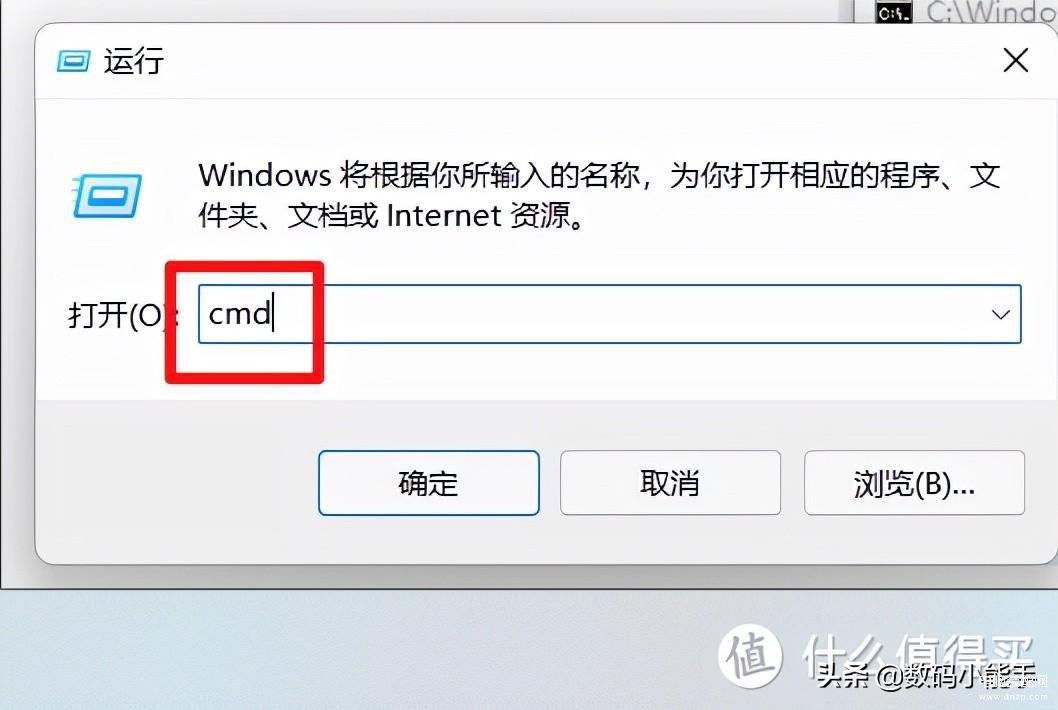Click the 打开(O): field label

119,315
